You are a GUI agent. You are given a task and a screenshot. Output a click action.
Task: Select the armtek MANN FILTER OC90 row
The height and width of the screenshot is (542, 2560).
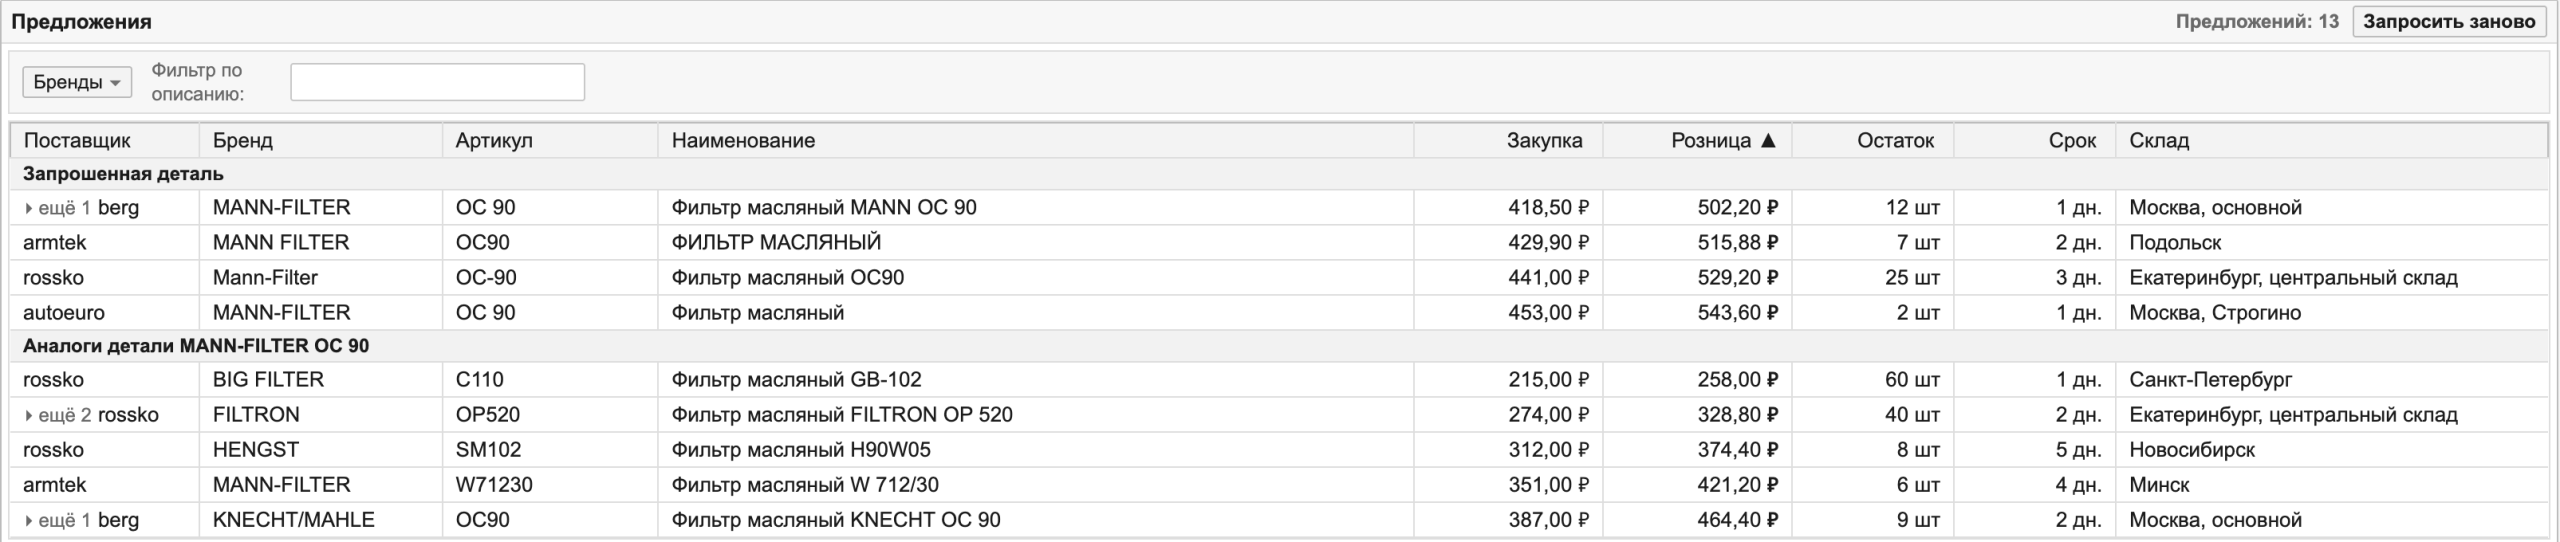1279,243
